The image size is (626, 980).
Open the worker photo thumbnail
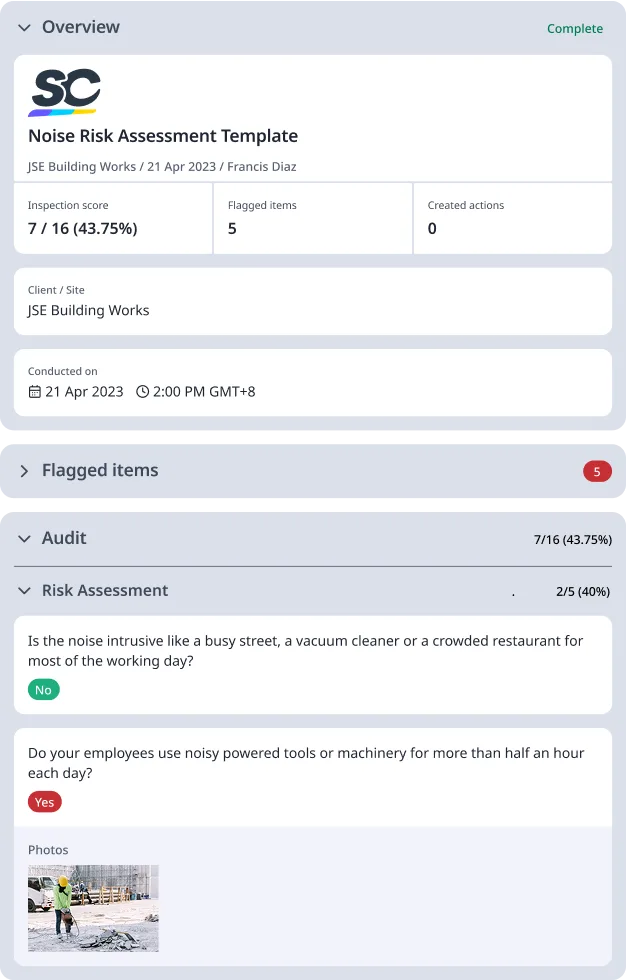93,908
